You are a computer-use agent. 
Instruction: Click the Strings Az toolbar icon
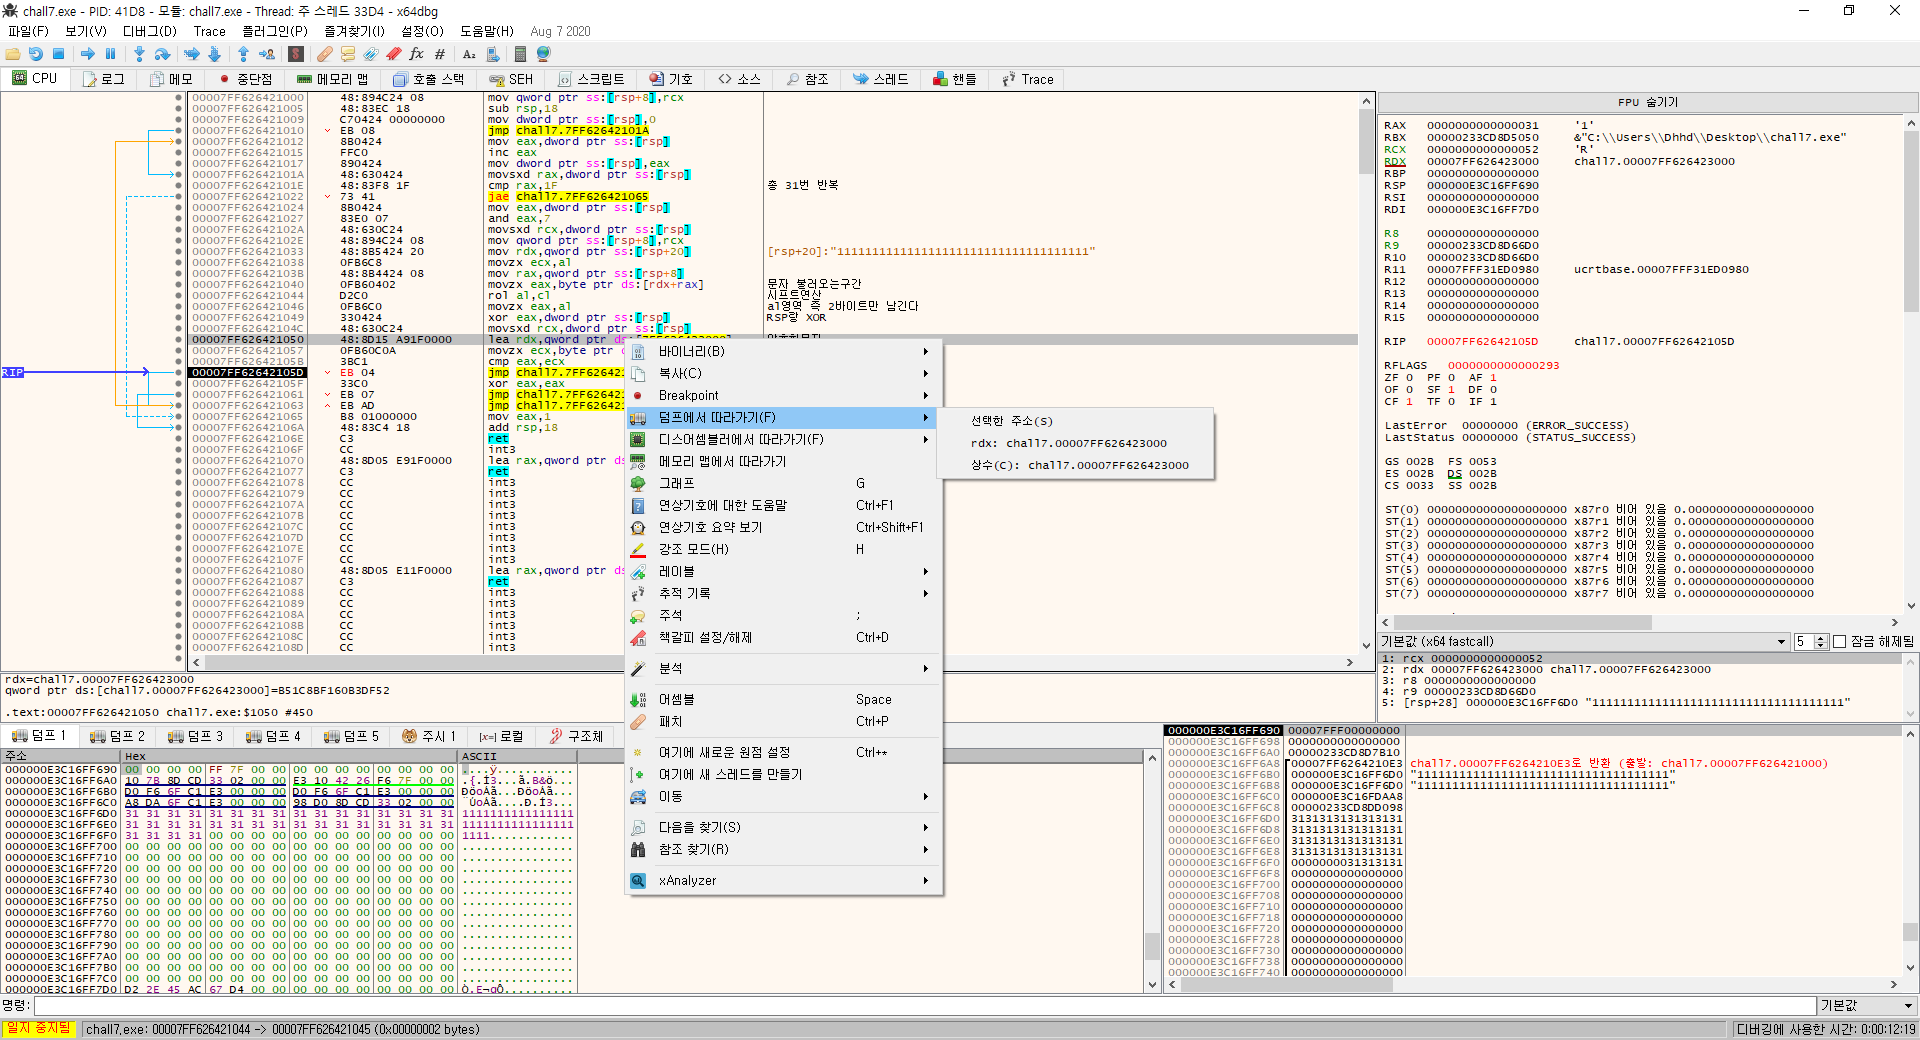click(x=469, y=54)
